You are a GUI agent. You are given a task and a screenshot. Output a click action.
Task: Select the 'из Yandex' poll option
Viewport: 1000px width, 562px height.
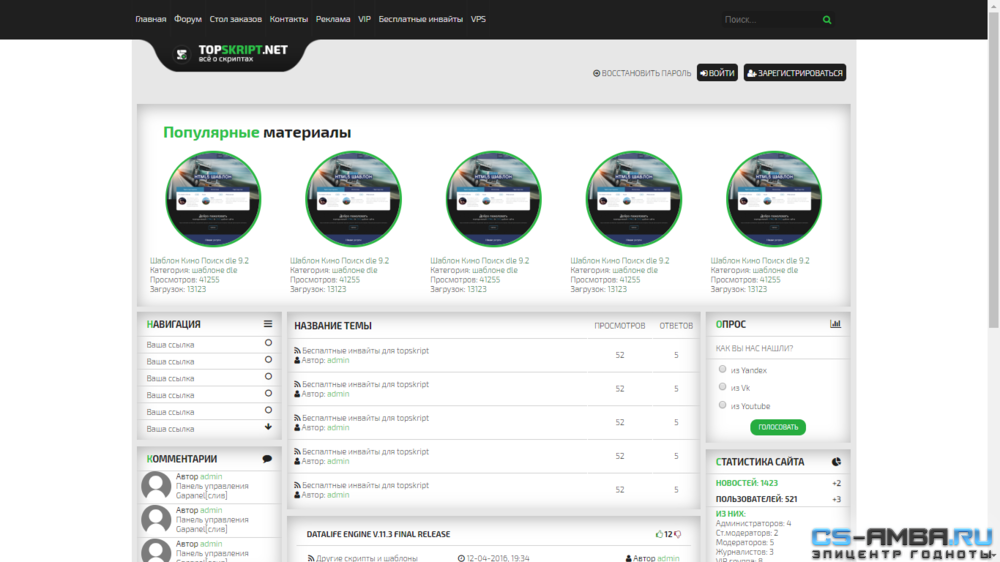tap(723, 369)
